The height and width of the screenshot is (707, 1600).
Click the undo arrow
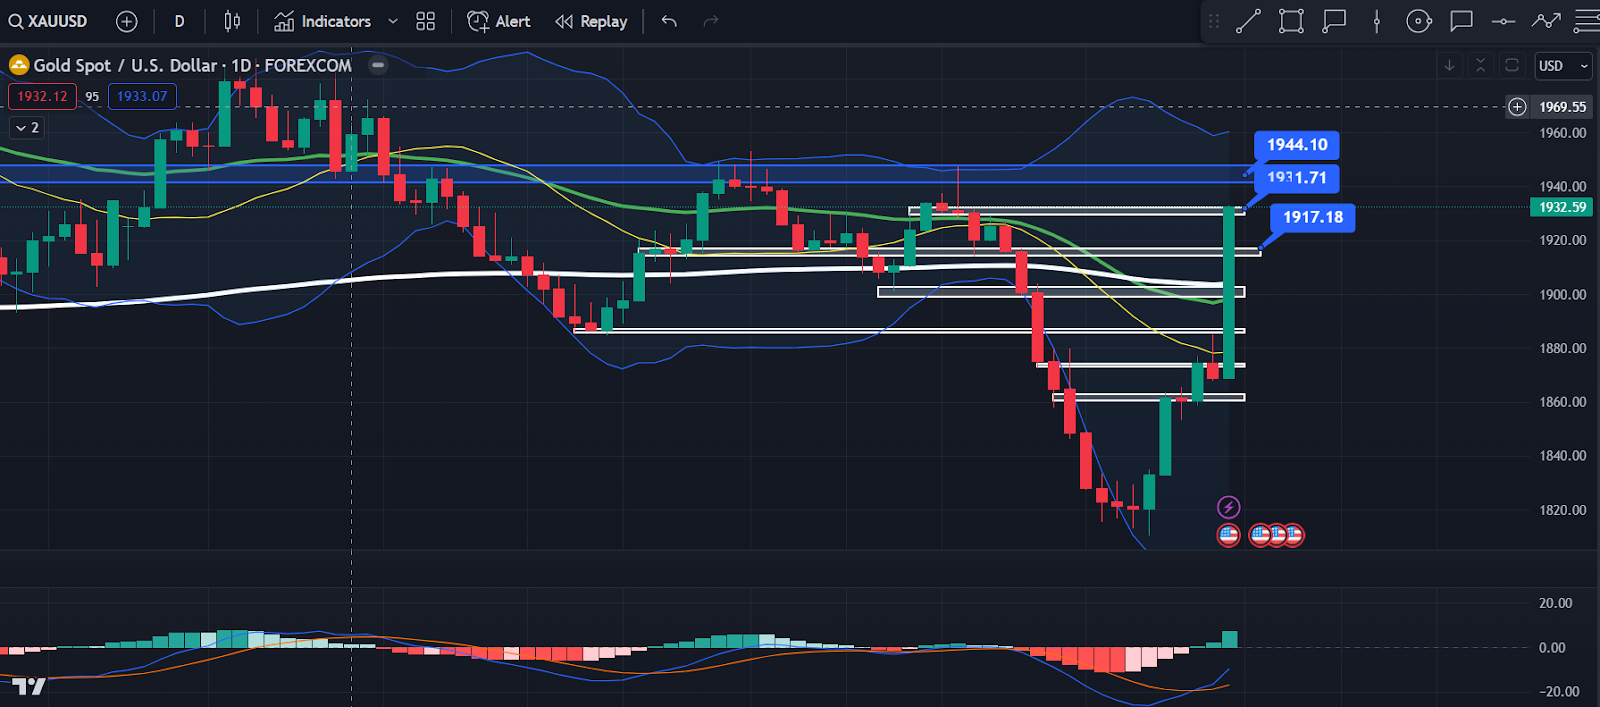tap(669, 21)
